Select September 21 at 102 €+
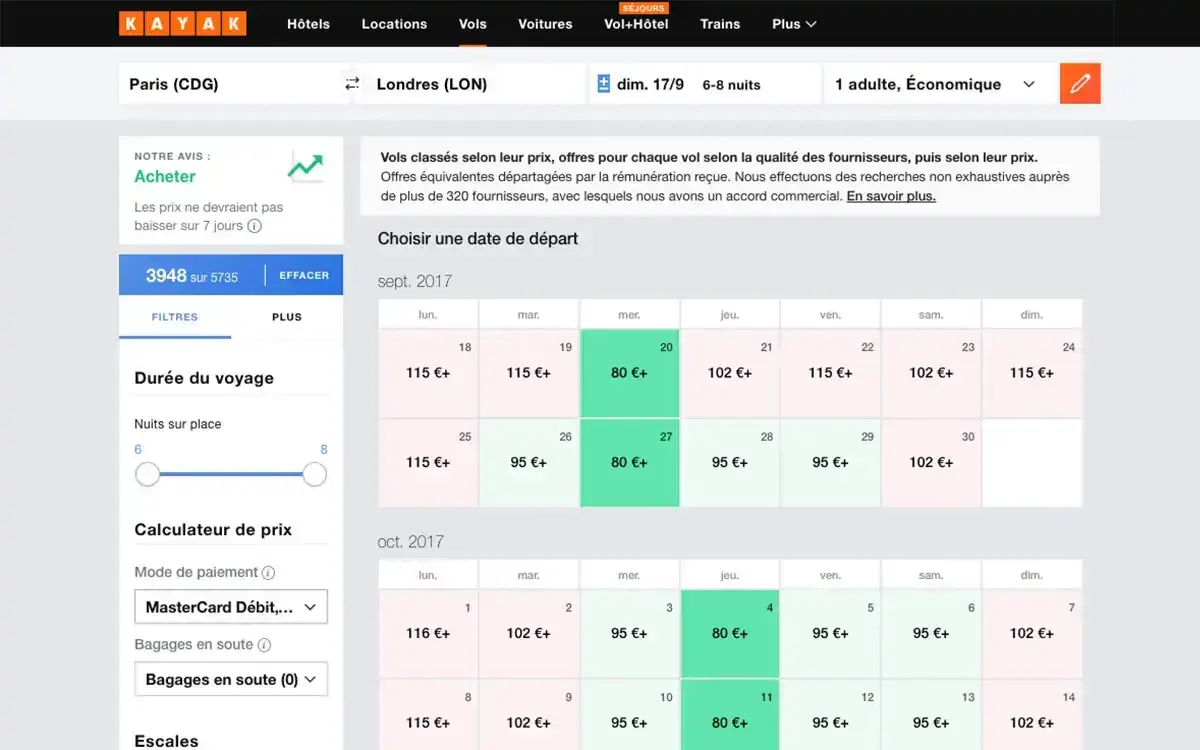This screenshot has height=750, width=1200. [730, 373]
